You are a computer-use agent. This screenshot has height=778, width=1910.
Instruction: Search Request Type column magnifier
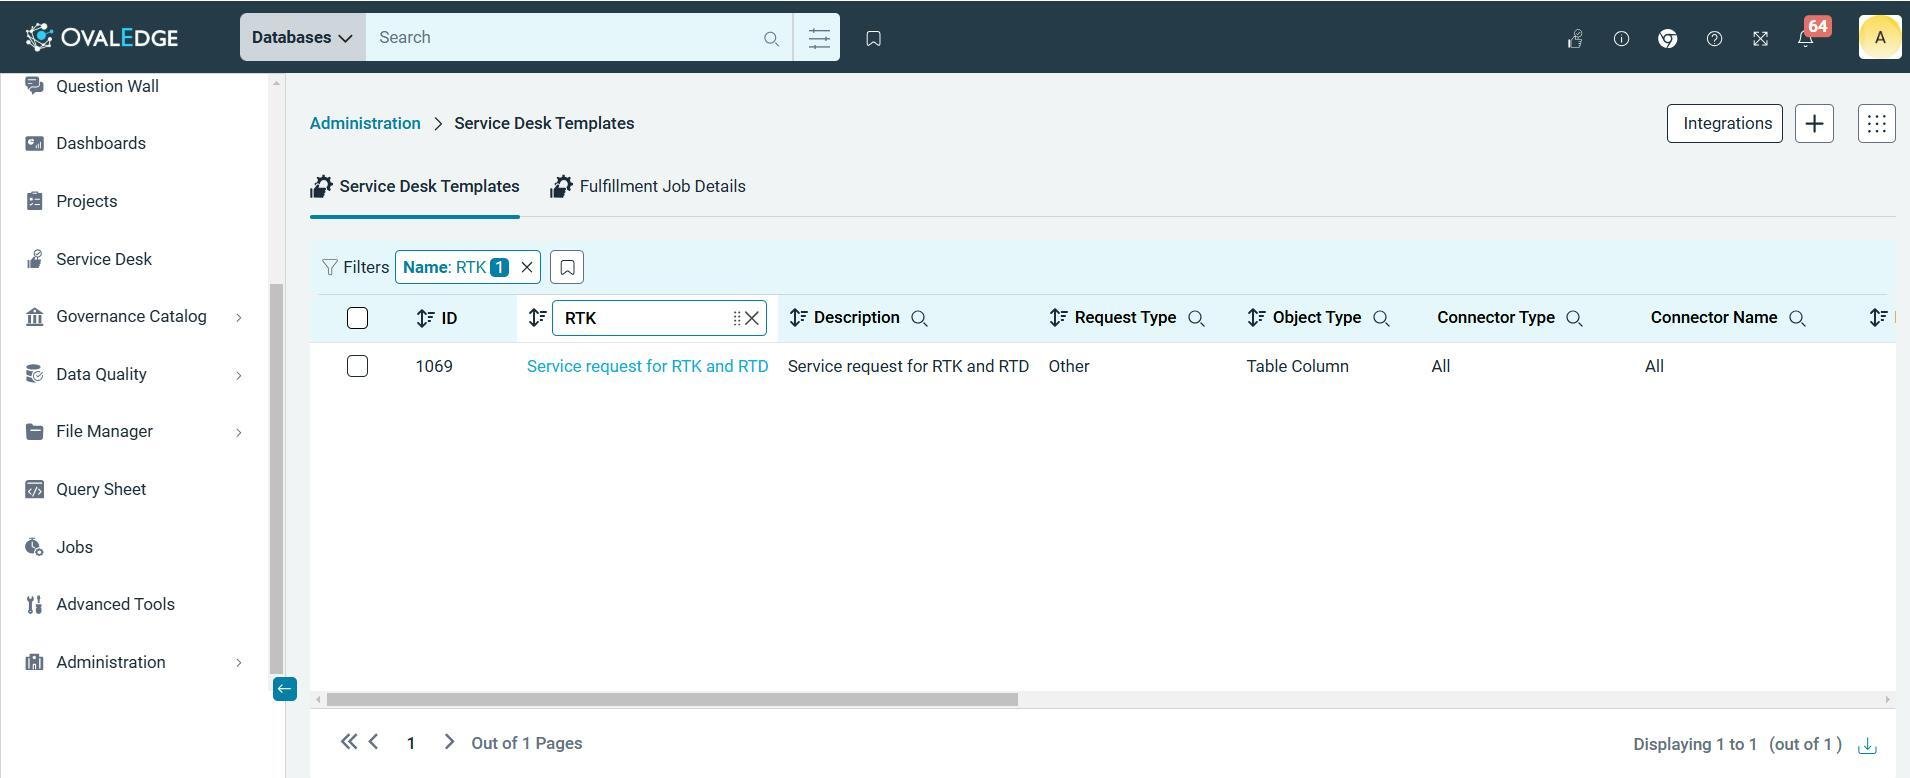(x=1196, y=319)
